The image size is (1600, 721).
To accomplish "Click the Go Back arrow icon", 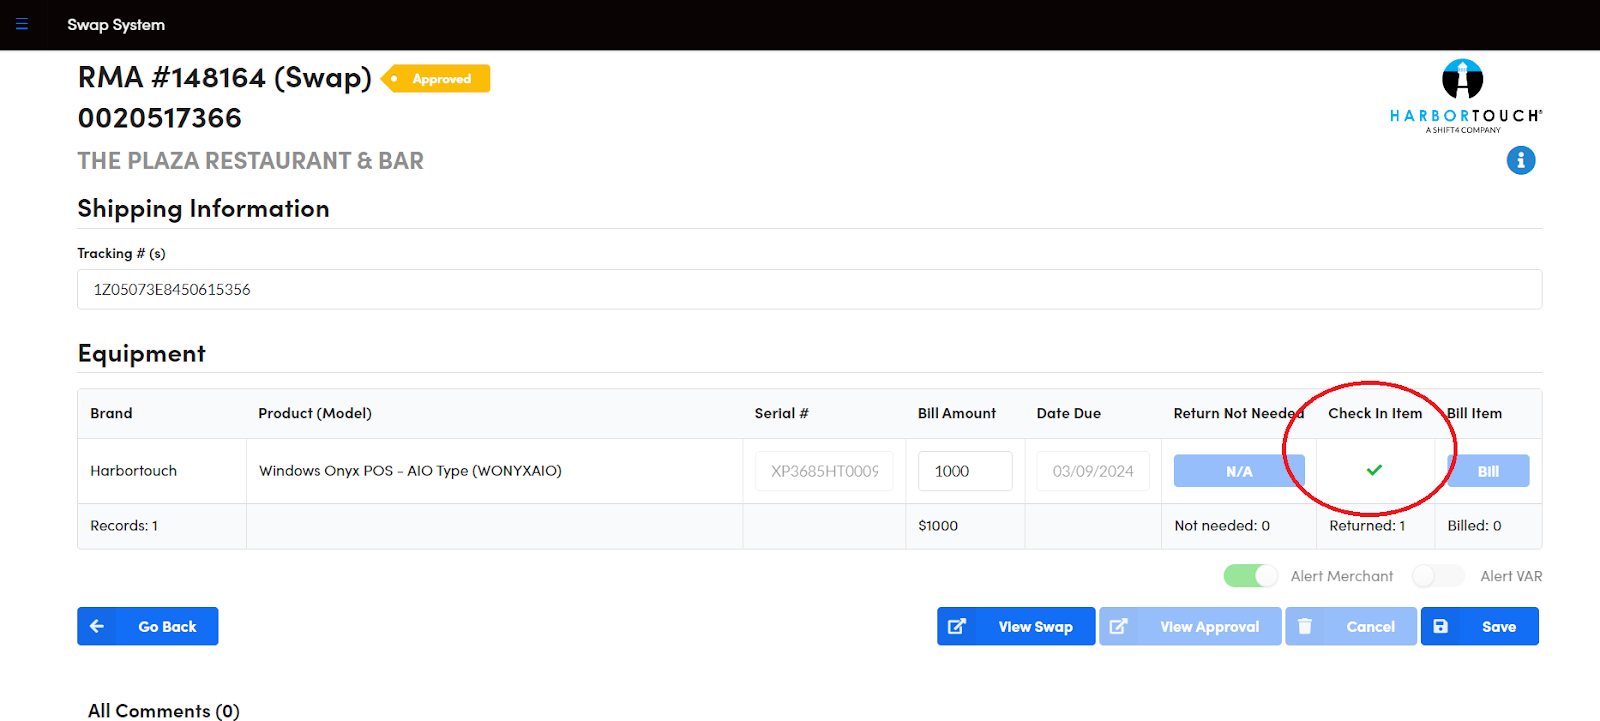I will point(97,626).
